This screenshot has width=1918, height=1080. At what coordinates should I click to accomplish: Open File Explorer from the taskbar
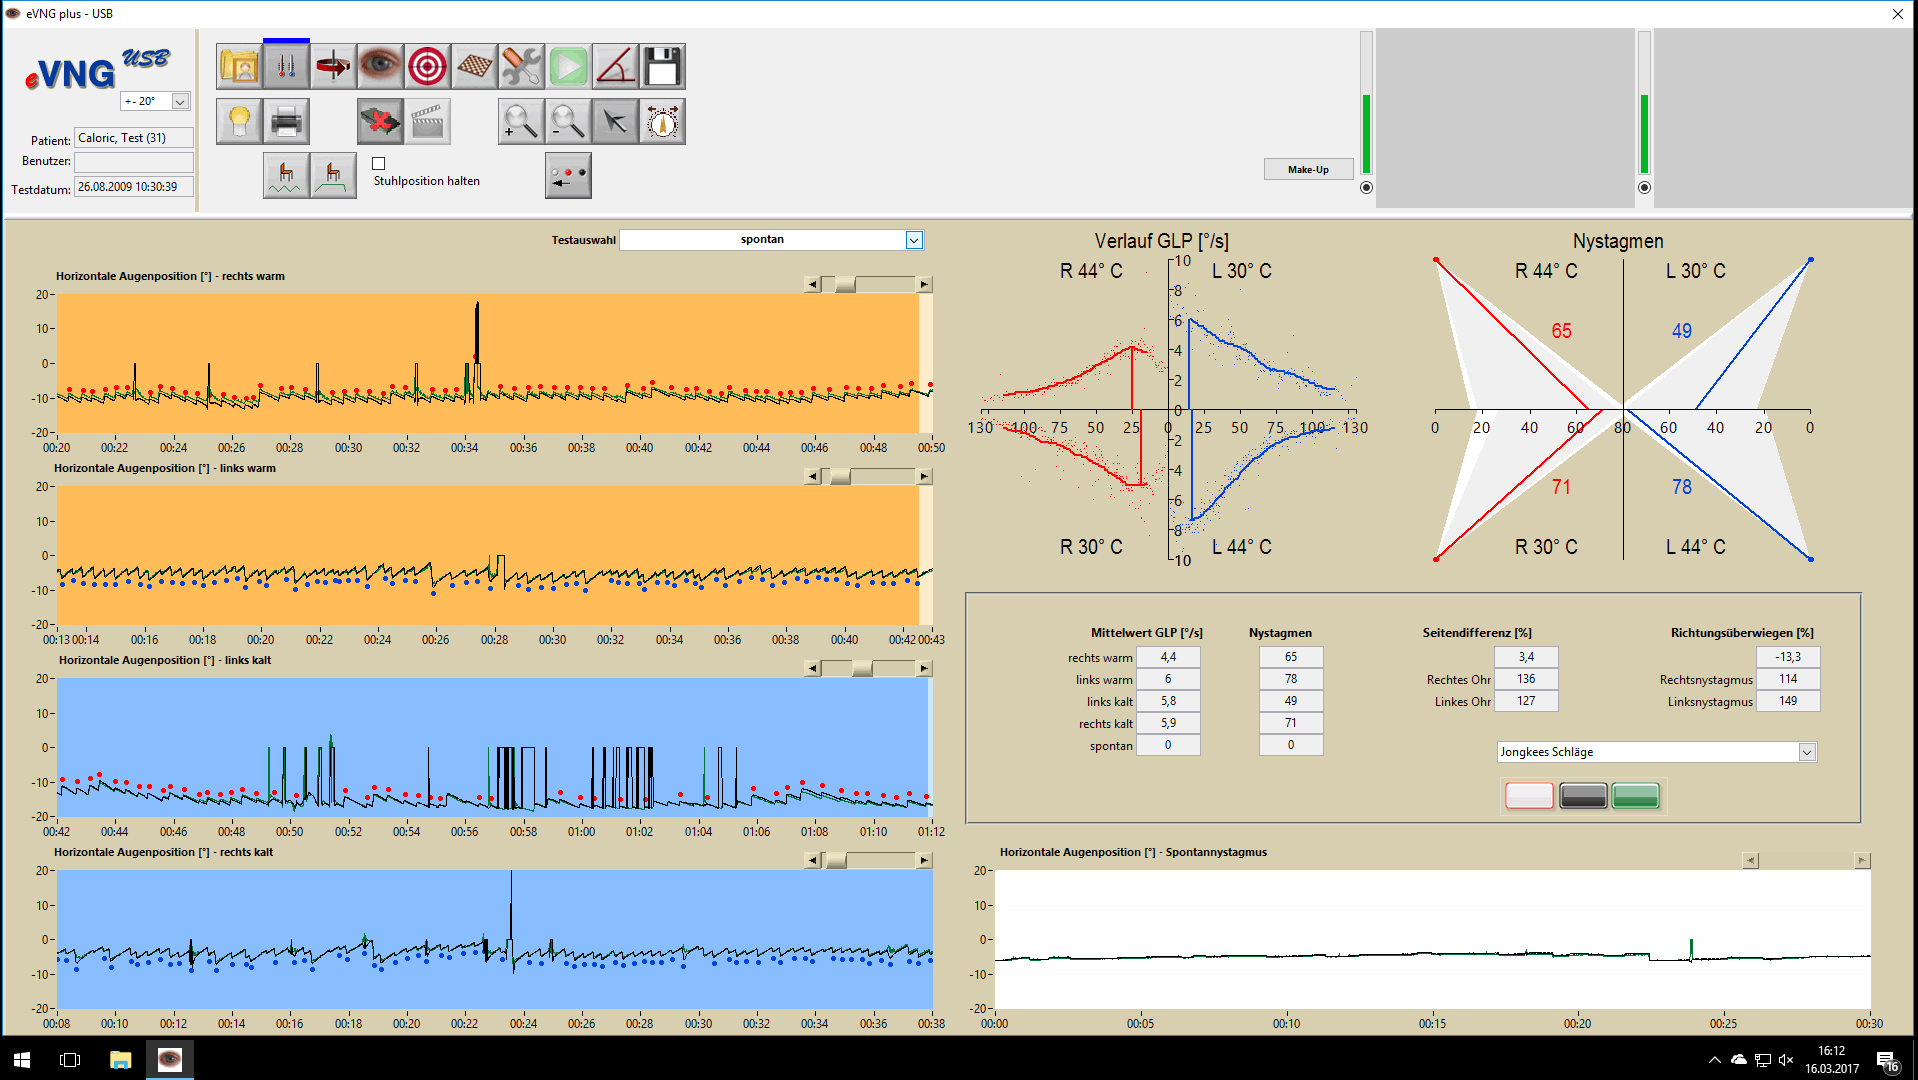click(x=120, y=1060)
